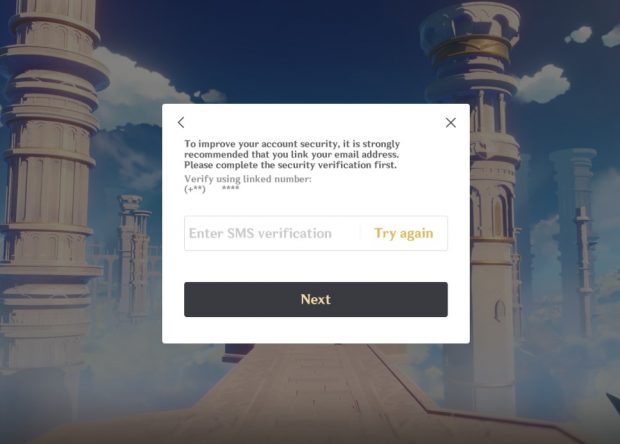Viewport: 620px width, 444px height.
Task: Click the divider beside Try again
Action: tap(361, 233)
